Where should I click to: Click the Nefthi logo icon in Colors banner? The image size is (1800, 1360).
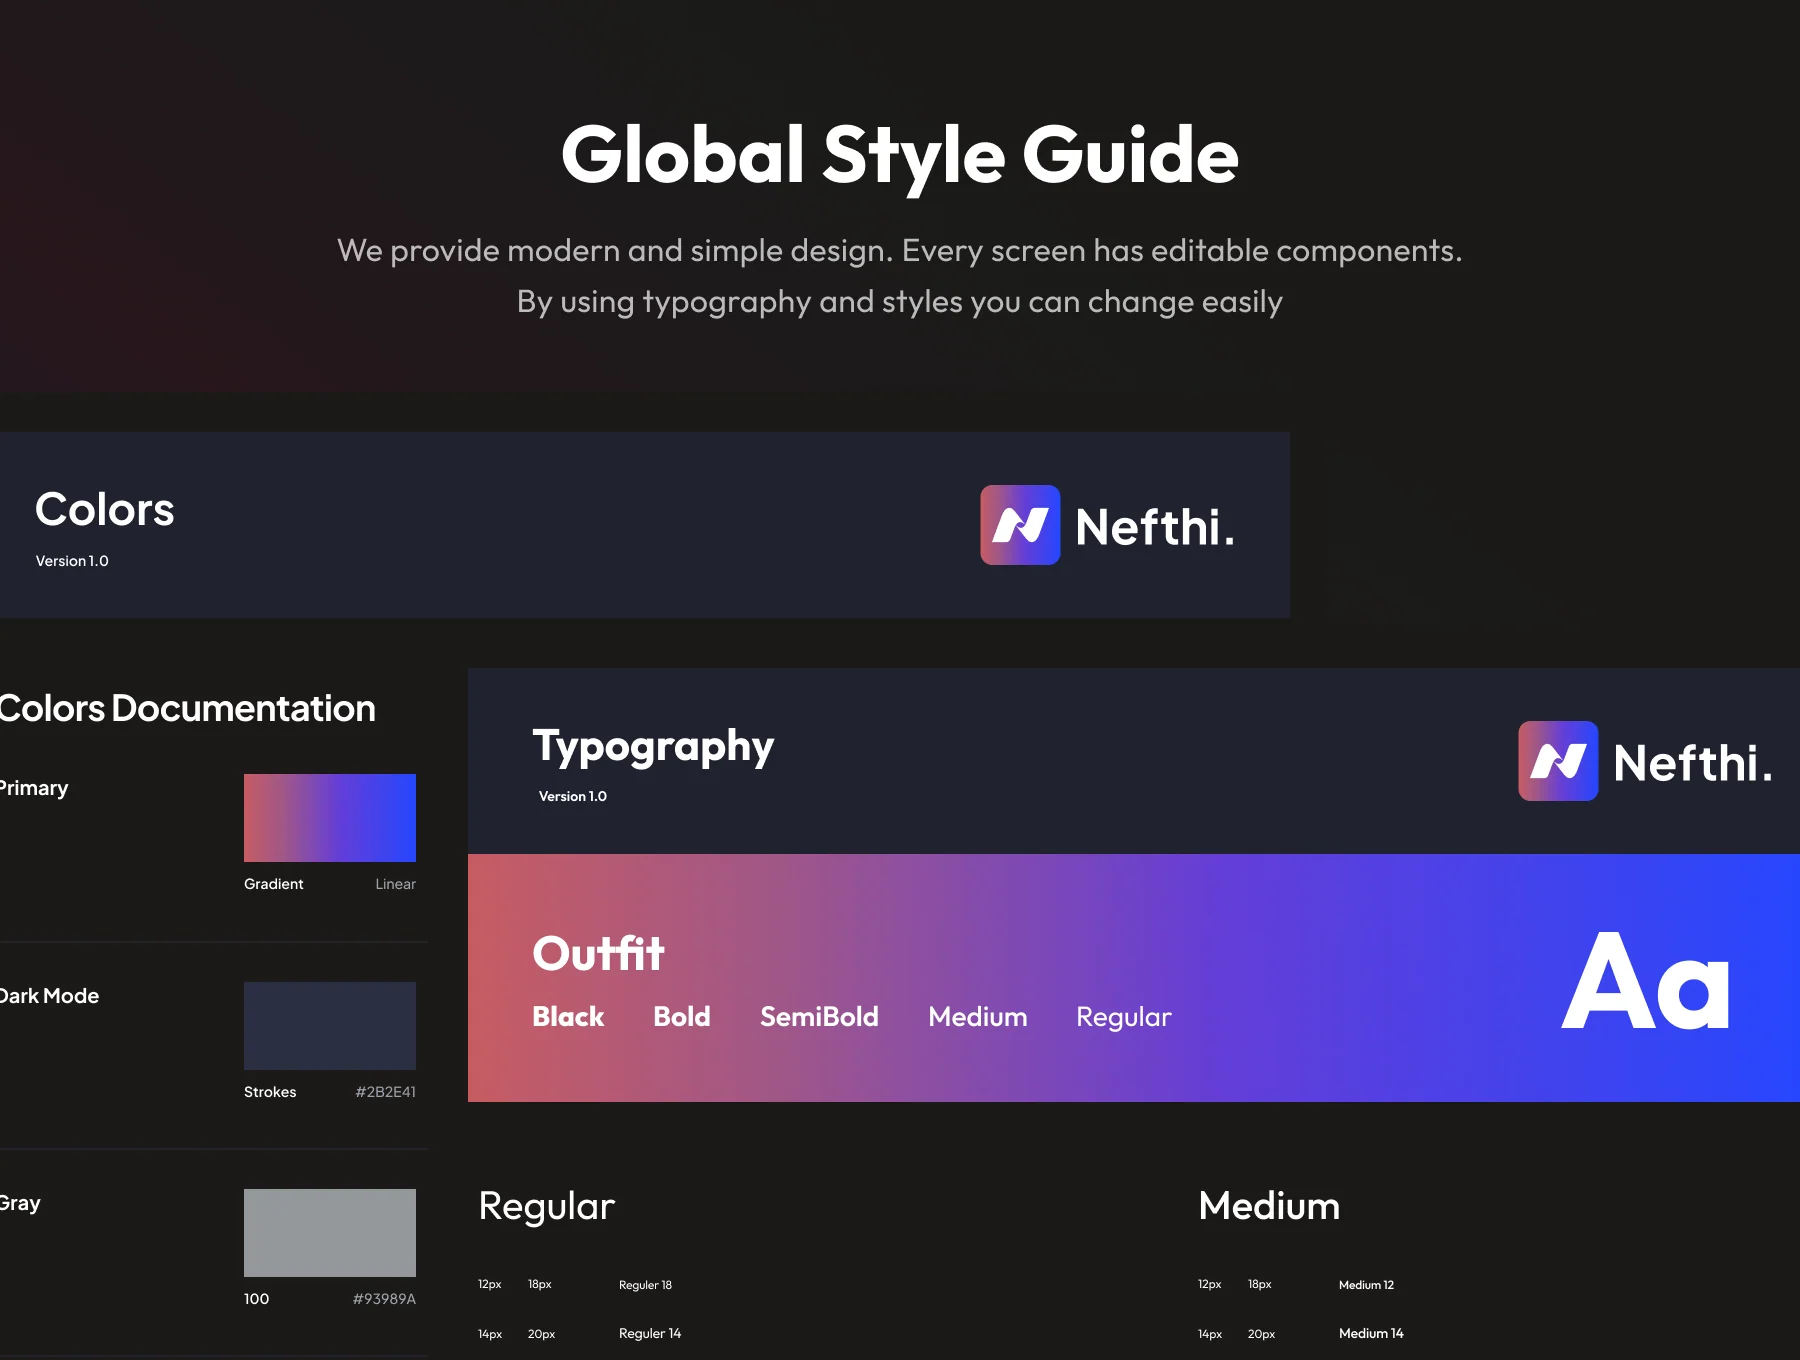[x=1020, y=525]
